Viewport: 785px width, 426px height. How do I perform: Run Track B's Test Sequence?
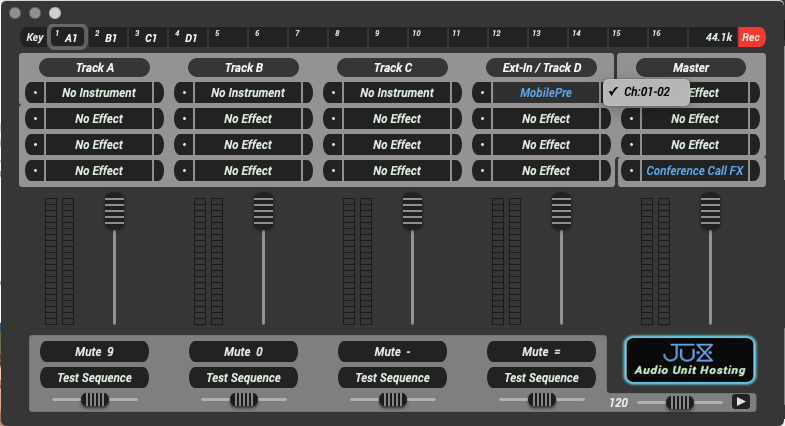pyautogui.click(x=243, y=377)
